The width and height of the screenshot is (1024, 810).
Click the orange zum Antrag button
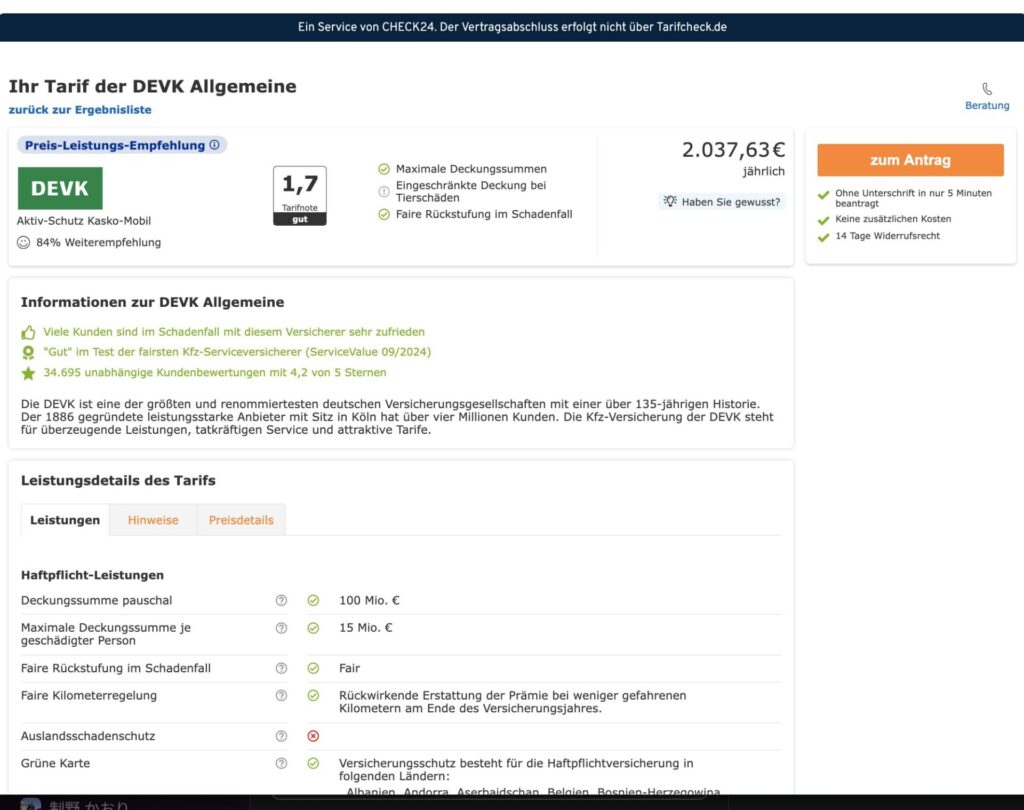point(910,160)
